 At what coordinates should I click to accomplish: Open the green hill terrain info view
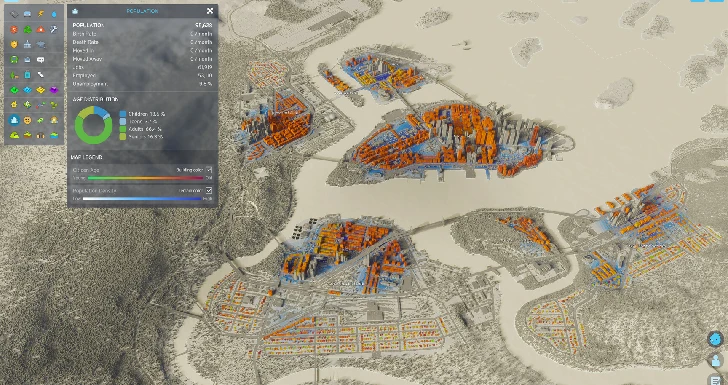click(x=14, y=135)
